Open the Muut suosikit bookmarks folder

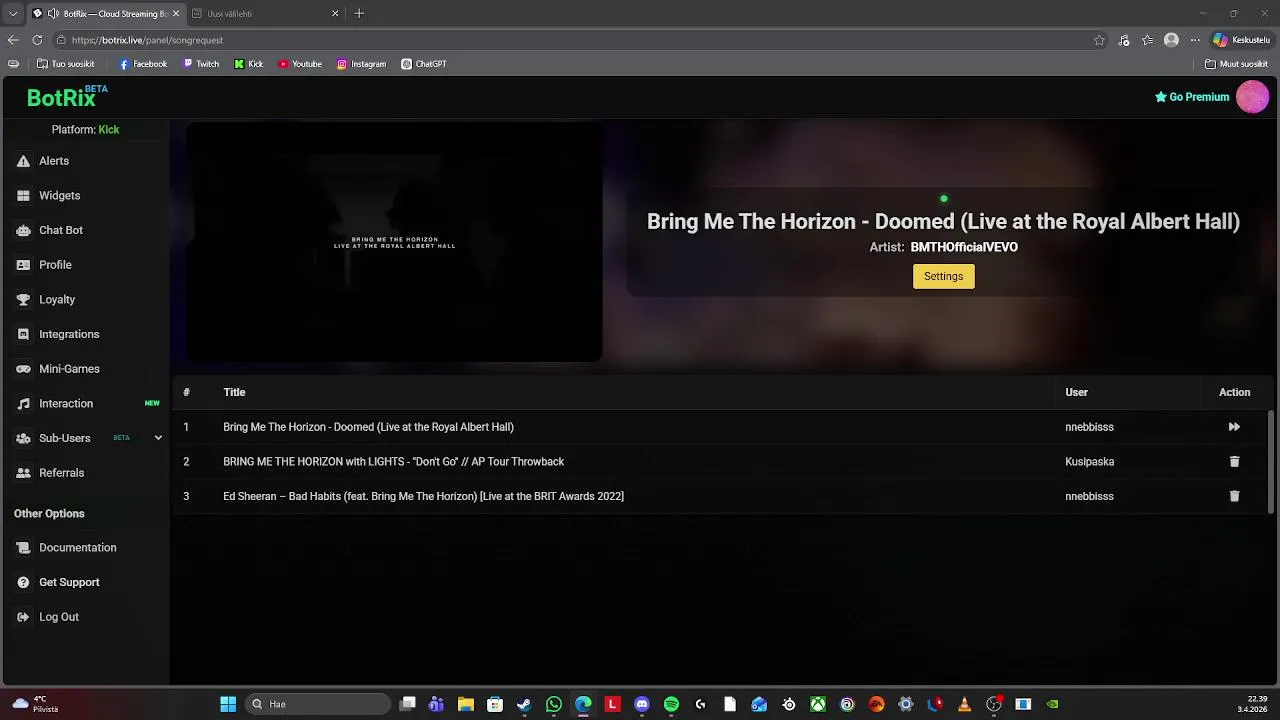point(1236,64)
